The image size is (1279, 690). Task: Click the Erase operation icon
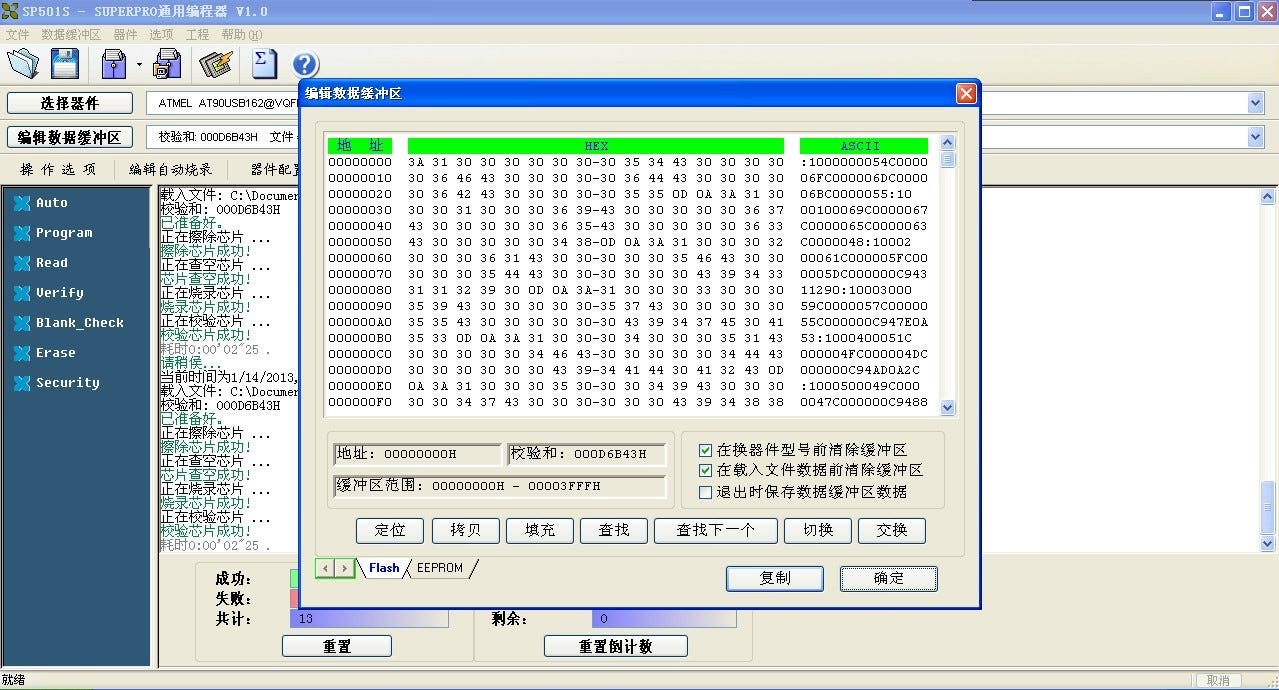pos(22,353)
